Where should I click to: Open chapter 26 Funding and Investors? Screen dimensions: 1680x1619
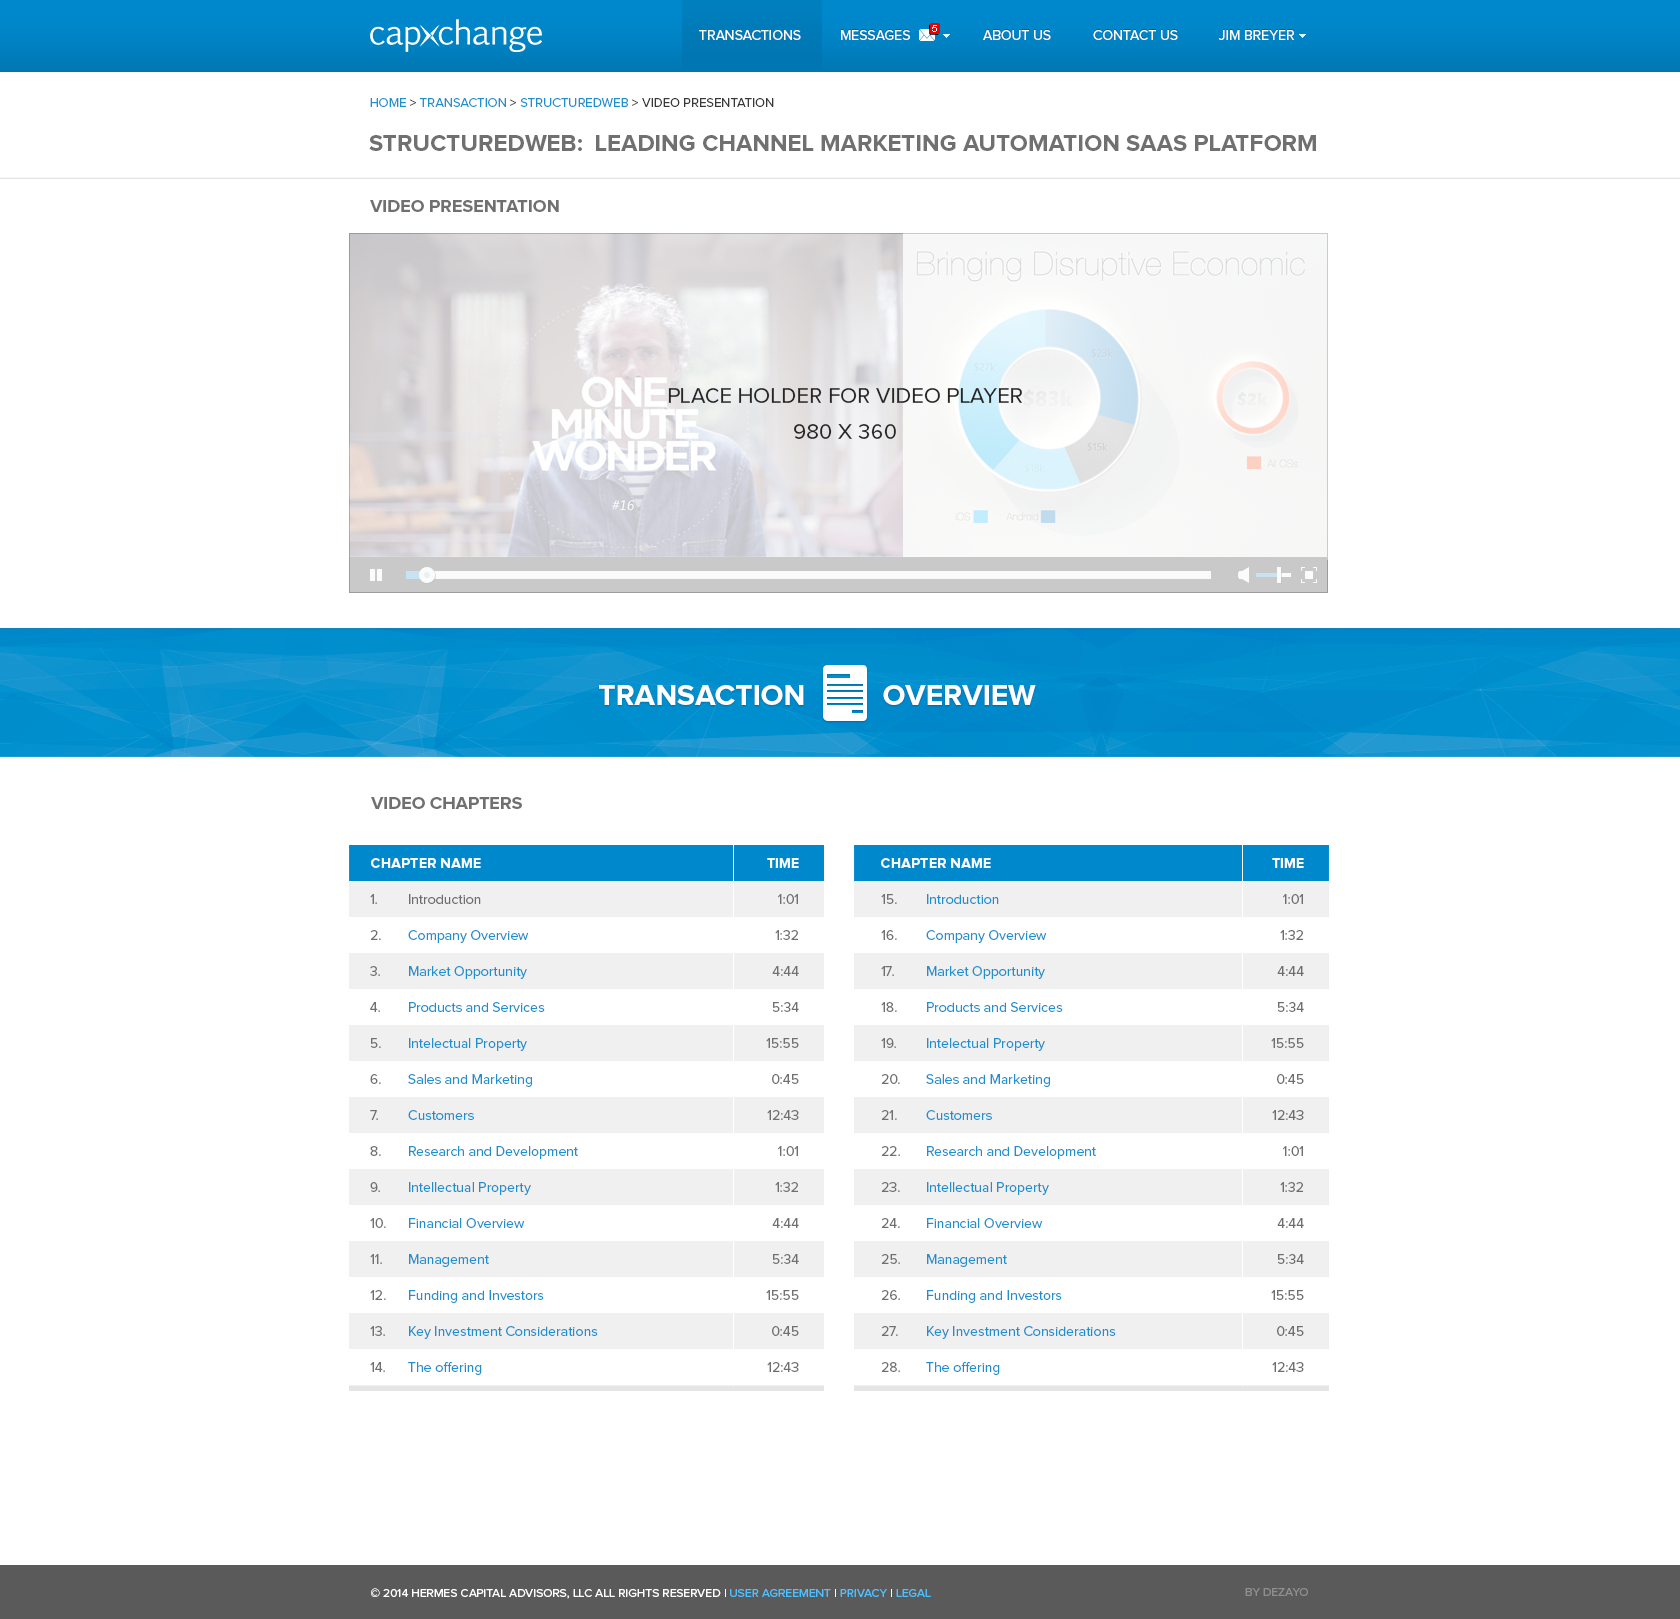994,1295
